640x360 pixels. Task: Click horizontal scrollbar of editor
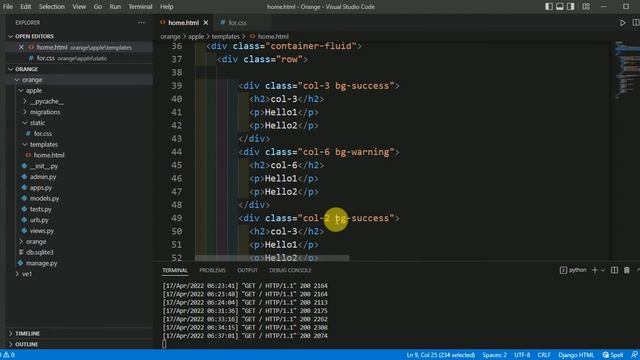click(x=272, y=258)
